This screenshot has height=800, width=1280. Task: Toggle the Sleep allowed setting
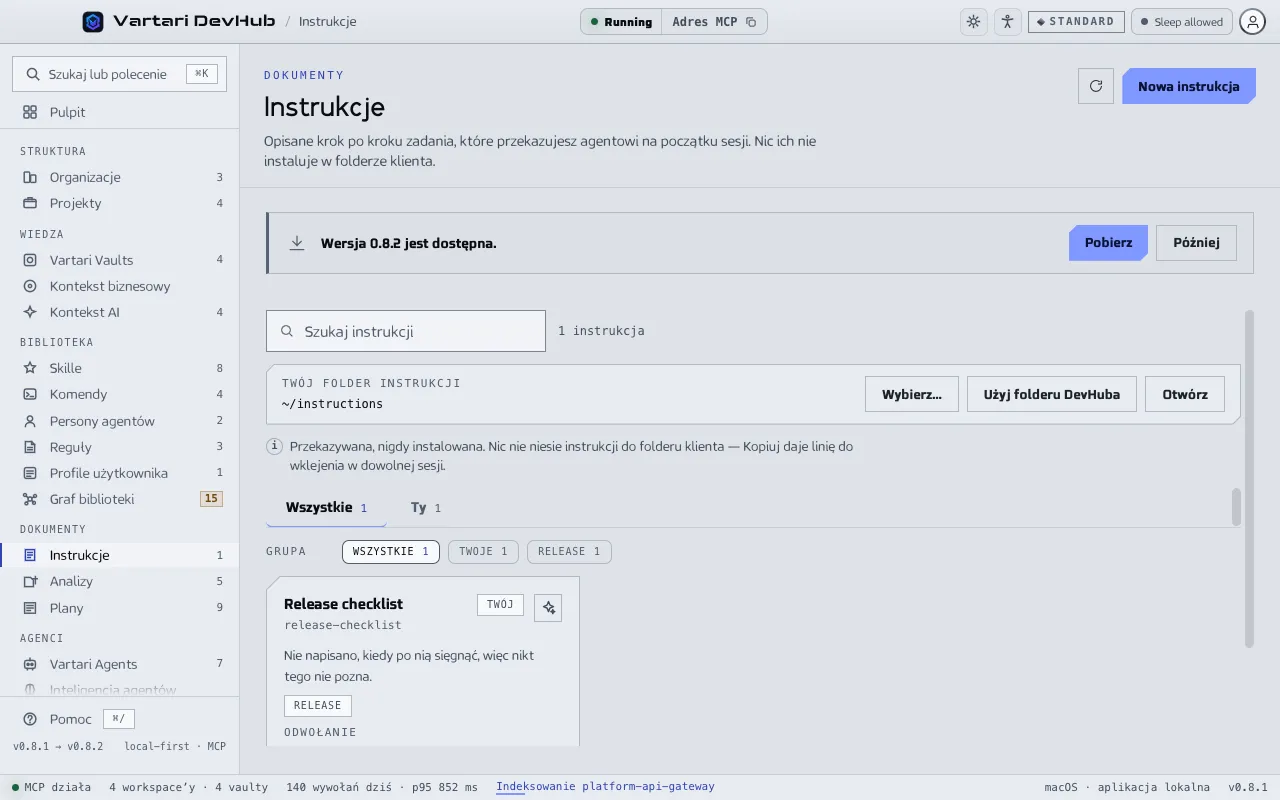coord(1182,21)
